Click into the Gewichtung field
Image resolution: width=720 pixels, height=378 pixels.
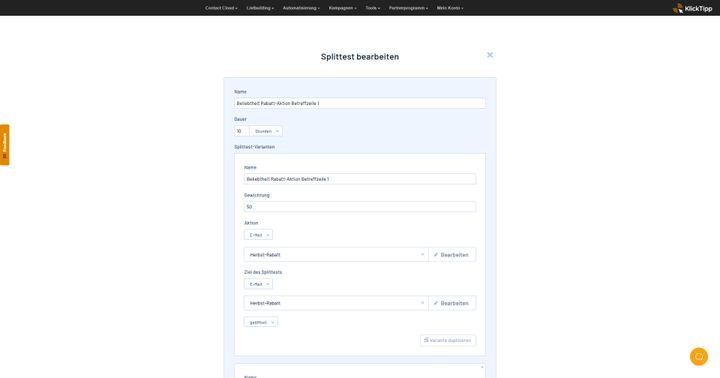[x=360, y=207]
